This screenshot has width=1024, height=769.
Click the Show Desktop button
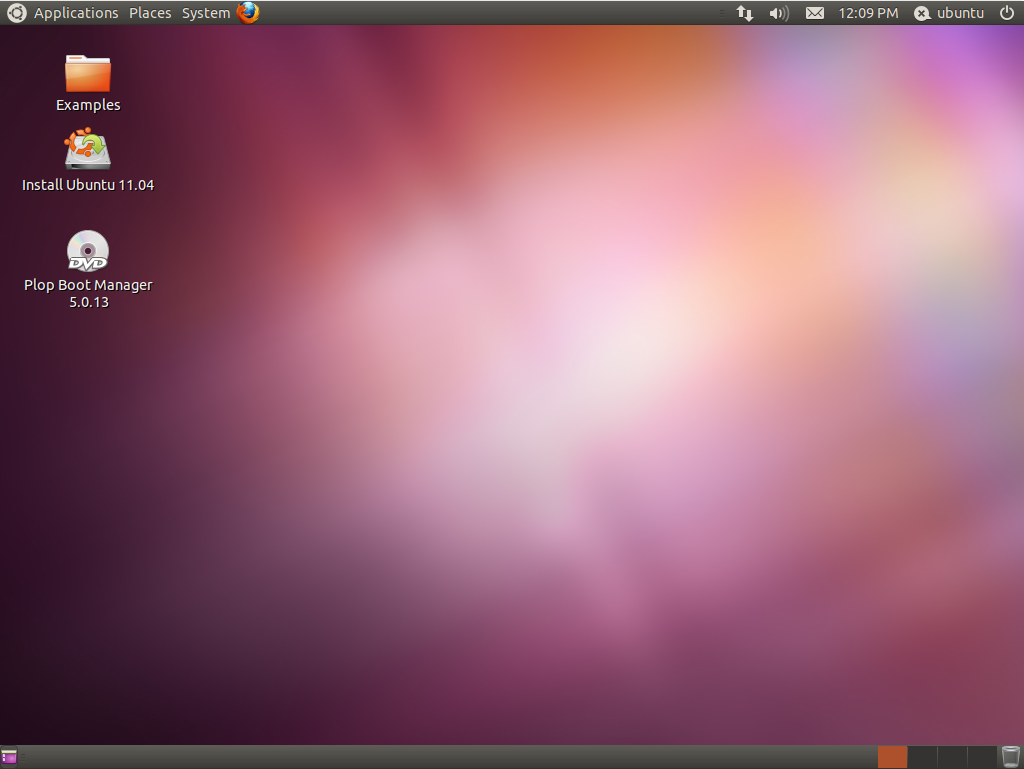tap(9, 757)
